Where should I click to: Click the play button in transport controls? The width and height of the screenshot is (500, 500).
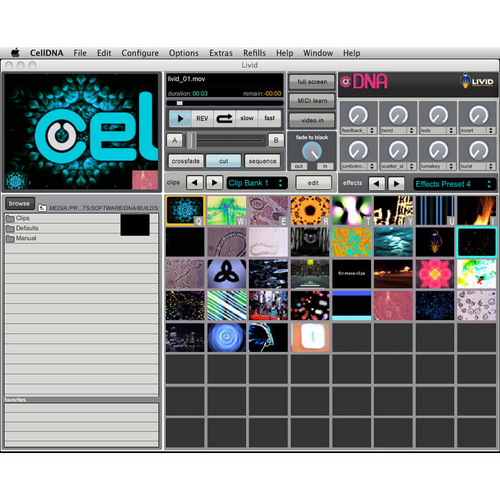coord(180,118)
